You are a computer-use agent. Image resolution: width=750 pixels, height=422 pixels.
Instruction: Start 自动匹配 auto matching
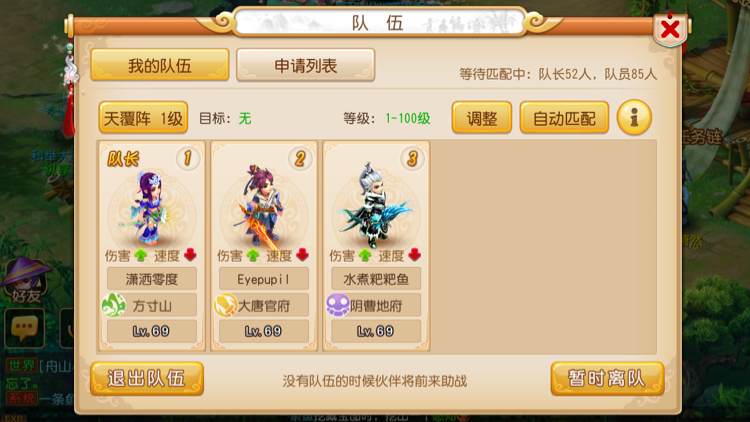coord(564,118)
